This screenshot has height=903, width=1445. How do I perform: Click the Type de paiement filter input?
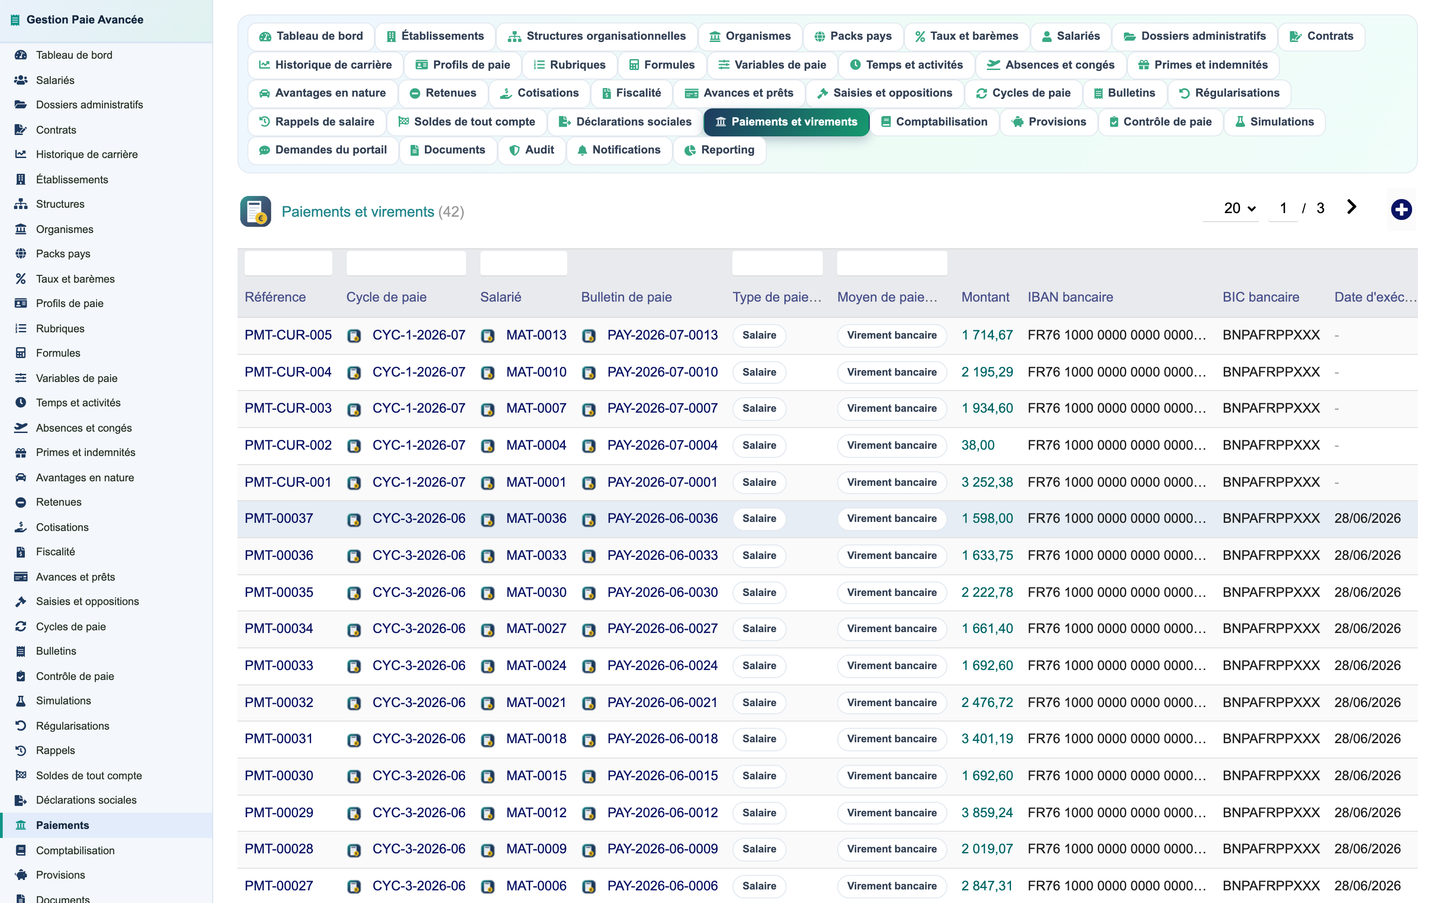tap(778, 263)
